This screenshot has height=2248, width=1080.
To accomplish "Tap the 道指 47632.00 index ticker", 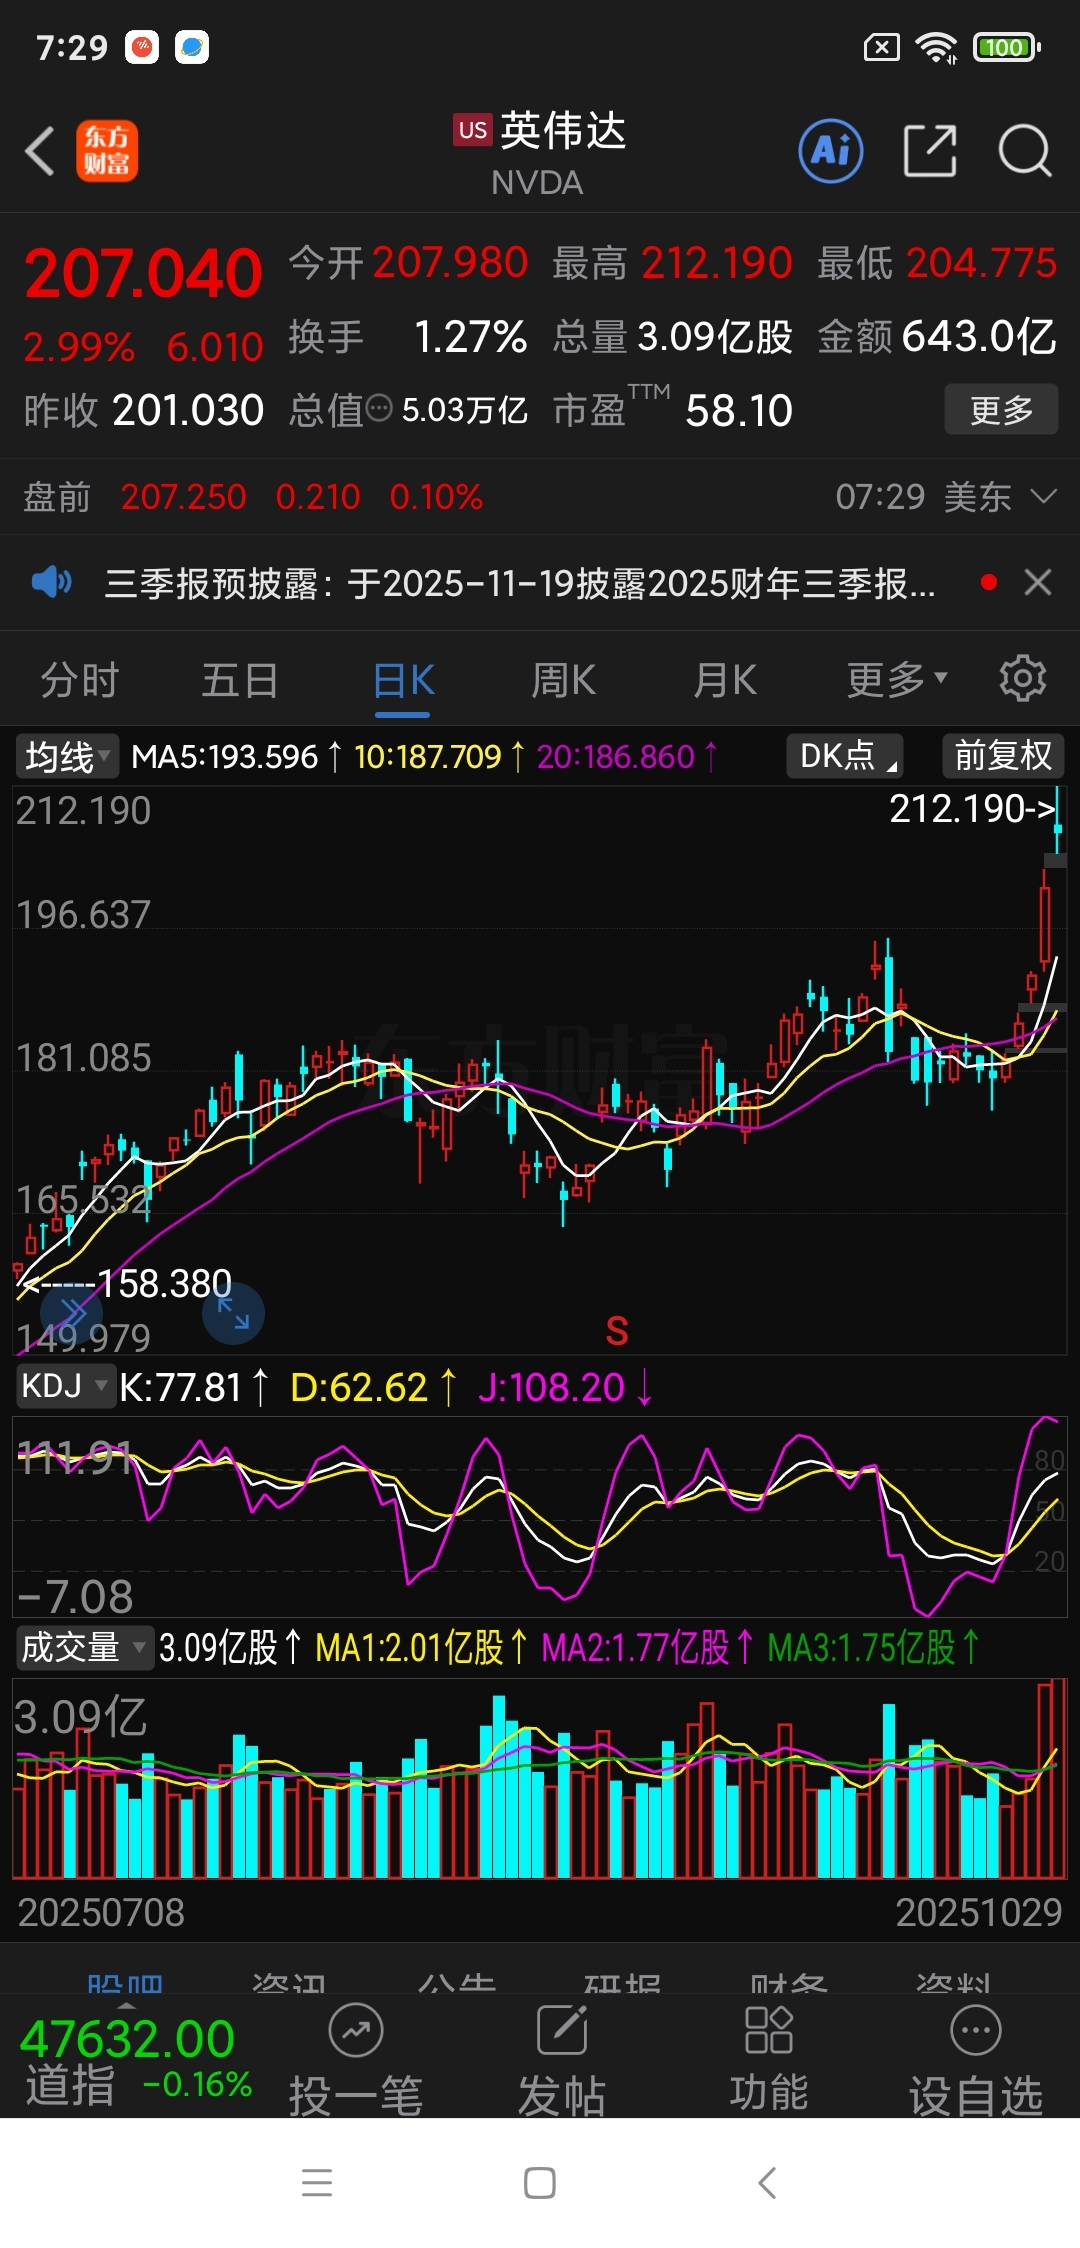I will coord(136,2062).
